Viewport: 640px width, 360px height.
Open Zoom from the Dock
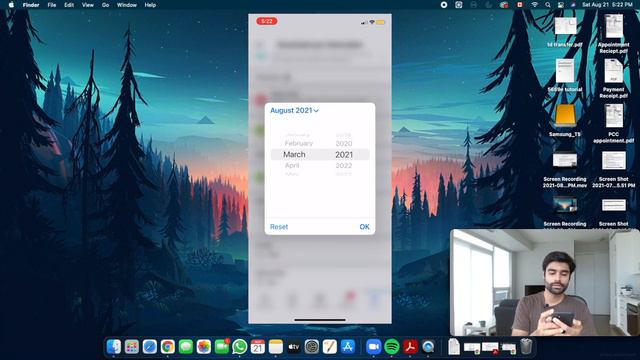pyautogui.click(x=373, y=347)
